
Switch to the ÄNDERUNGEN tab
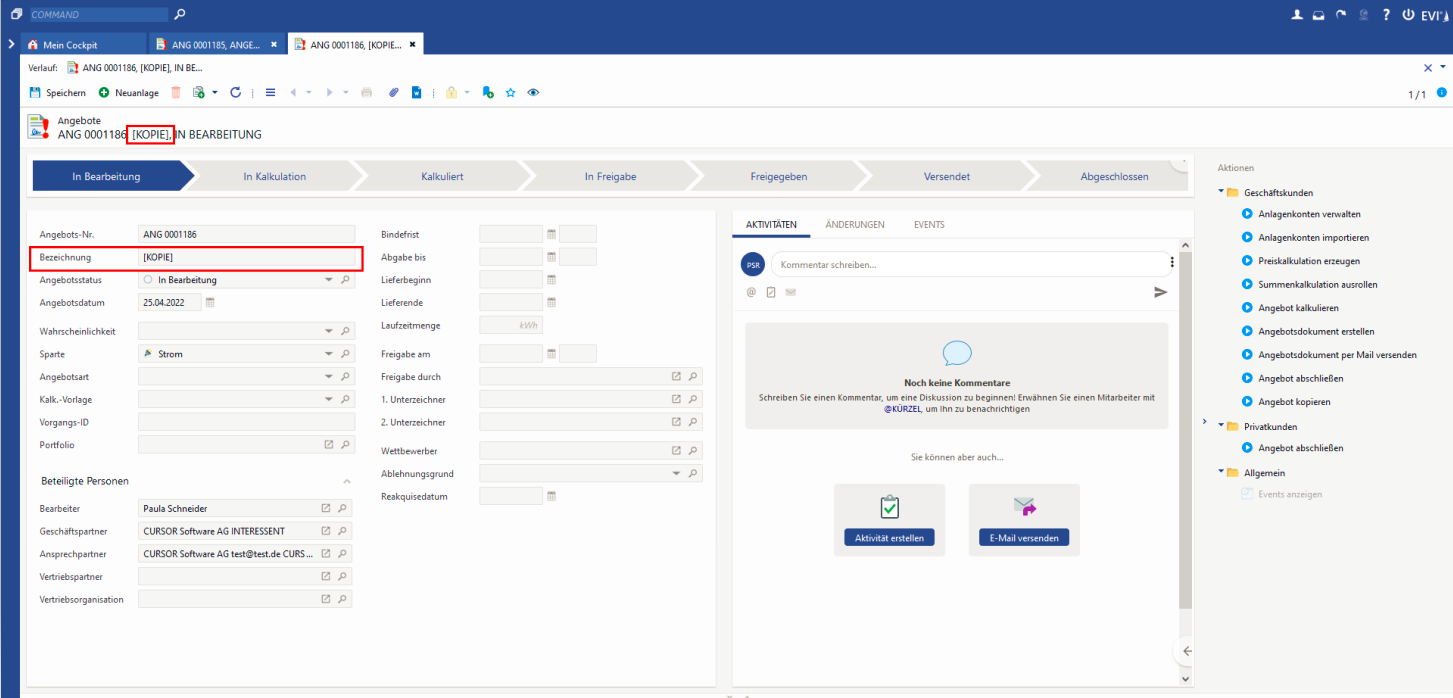pos(854,225)
